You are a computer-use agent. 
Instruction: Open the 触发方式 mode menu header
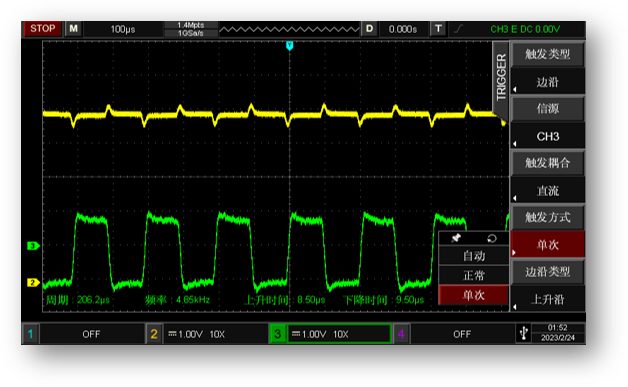coord(547,218)
